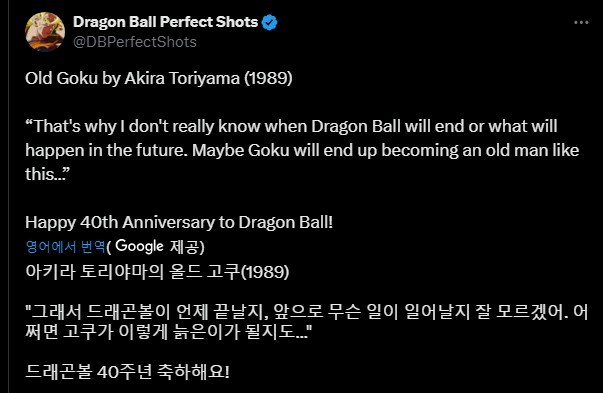Click the blue verified checkmark badge
This screenshot has width=603, height=393.
[x=269, y=22]
